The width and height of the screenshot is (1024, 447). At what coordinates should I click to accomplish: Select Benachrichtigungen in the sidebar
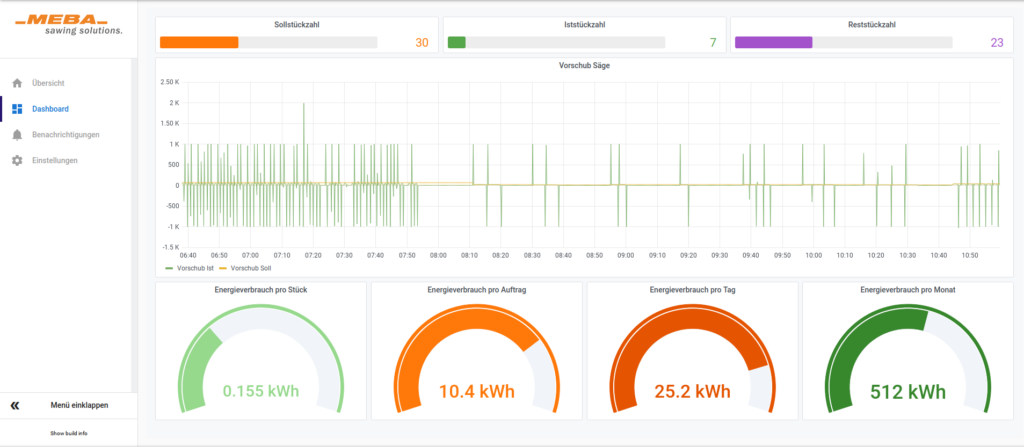pyautogui.click(x=65, y=134)
